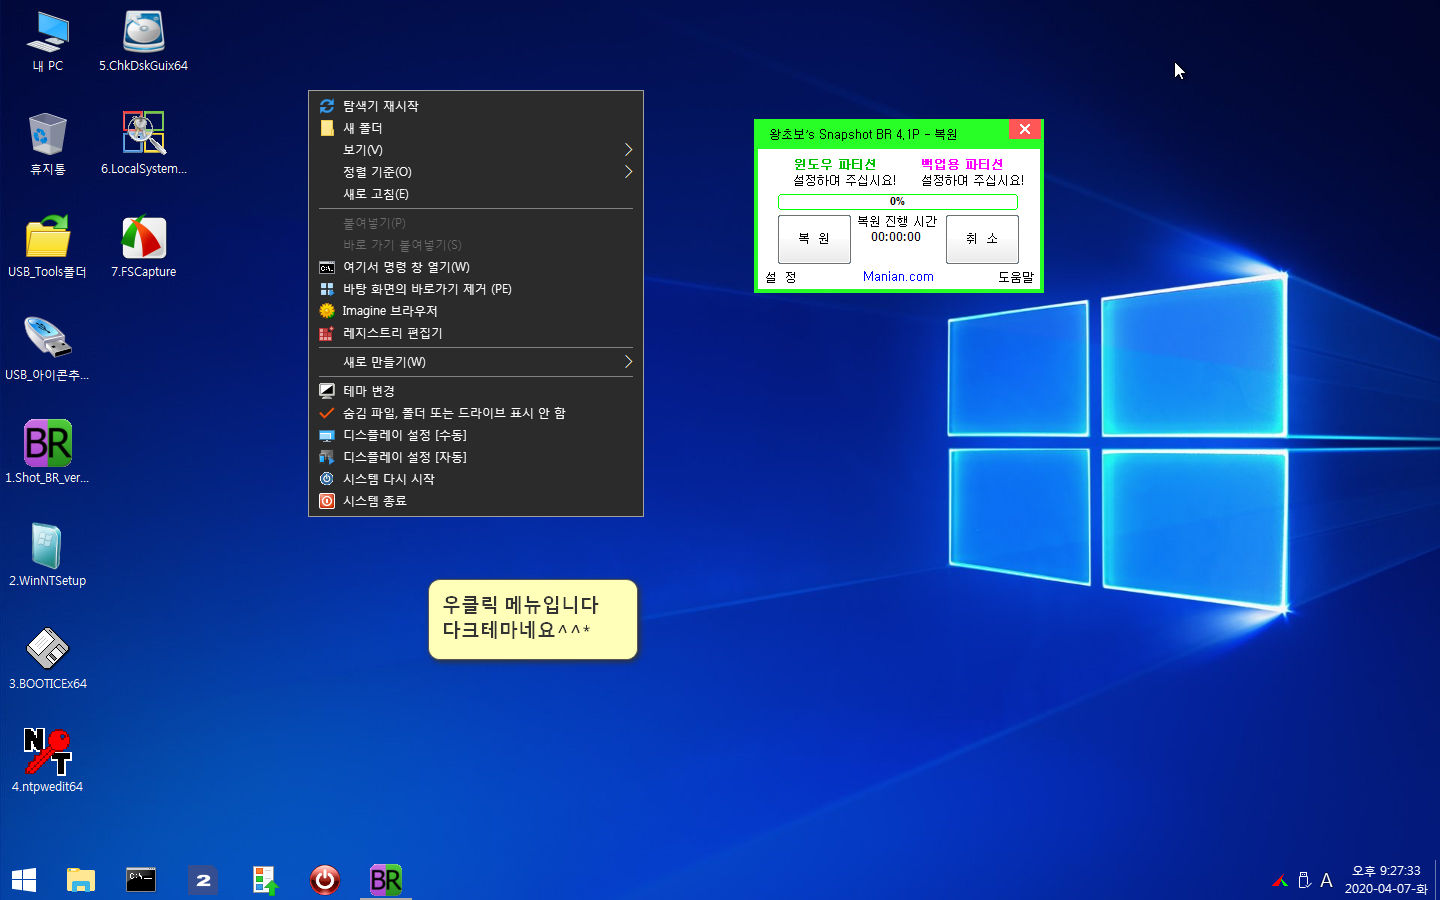The width and height of the screenshot is (1440, 900).
Task: Open 도움말 in Snapshot BR window
Action: 1016,277
